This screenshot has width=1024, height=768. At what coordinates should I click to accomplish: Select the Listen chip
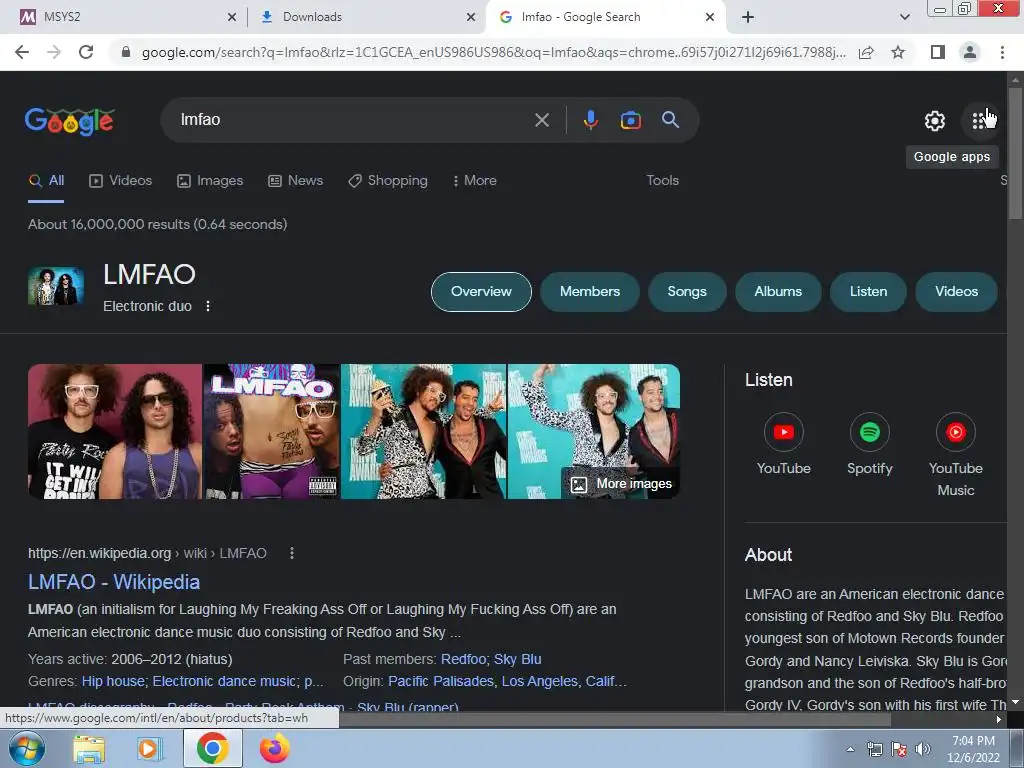(x=868, y=292)
